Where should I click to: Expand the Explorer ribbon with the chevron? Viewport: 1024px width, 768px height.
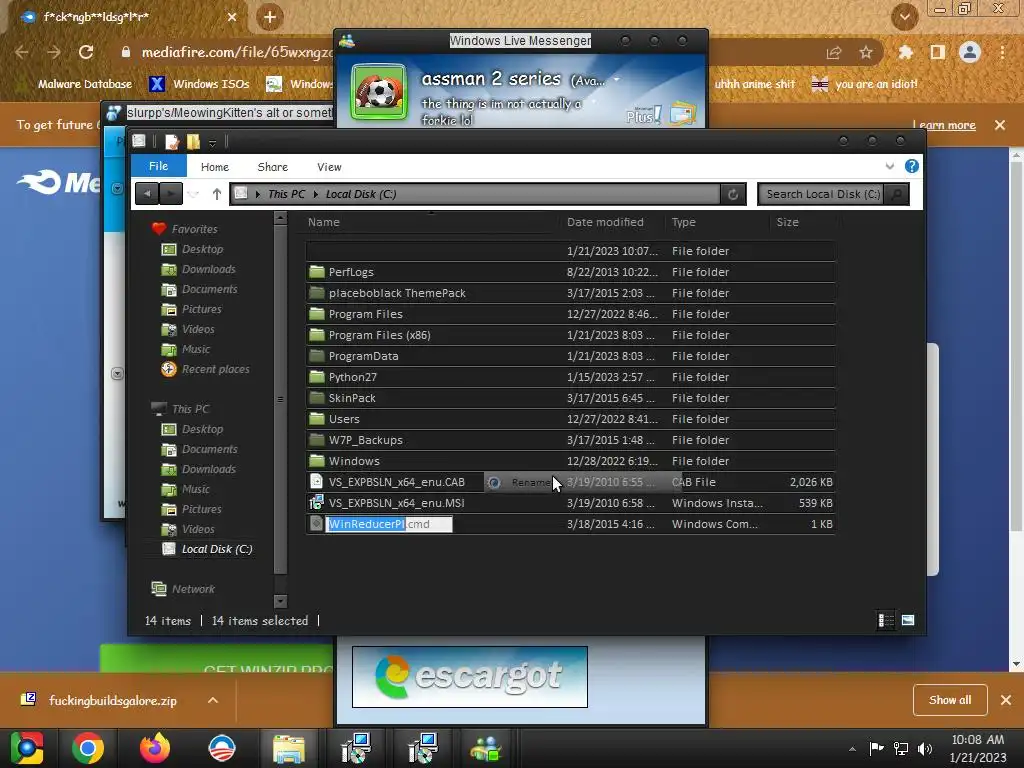coord(889,167)
